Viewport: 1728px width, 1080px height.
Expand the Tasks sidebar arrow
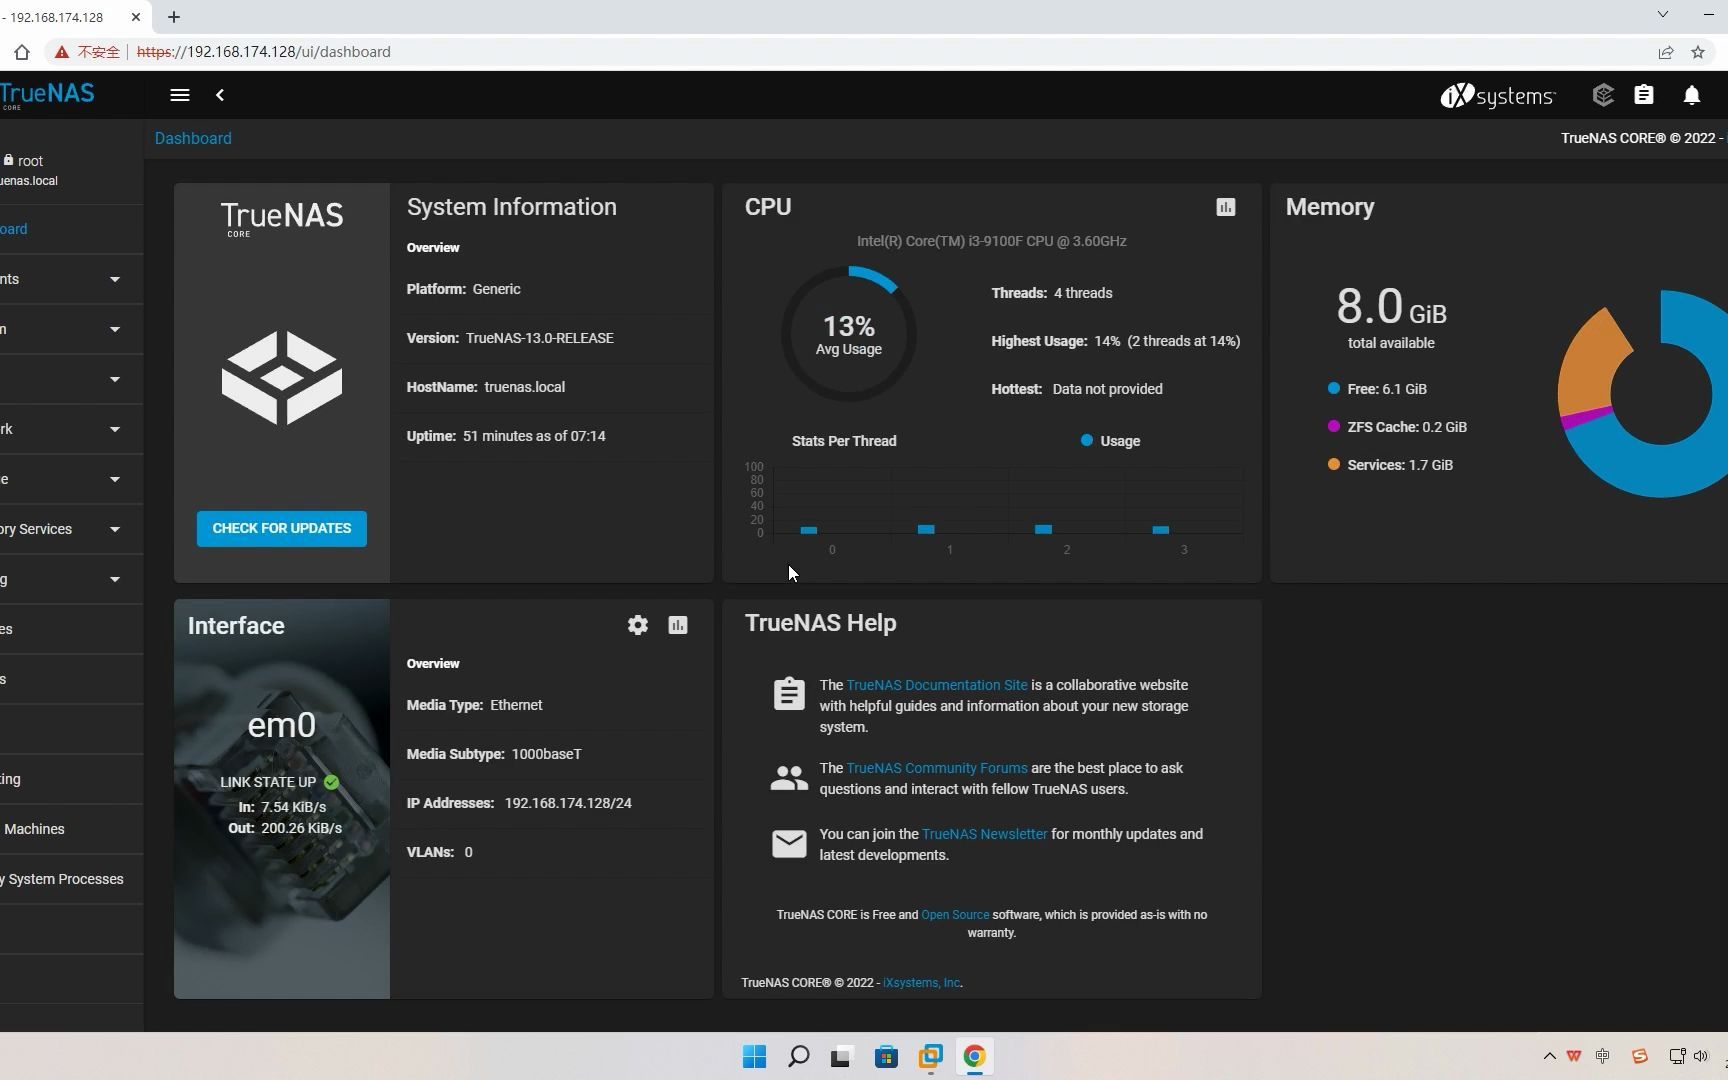(115, 379)
